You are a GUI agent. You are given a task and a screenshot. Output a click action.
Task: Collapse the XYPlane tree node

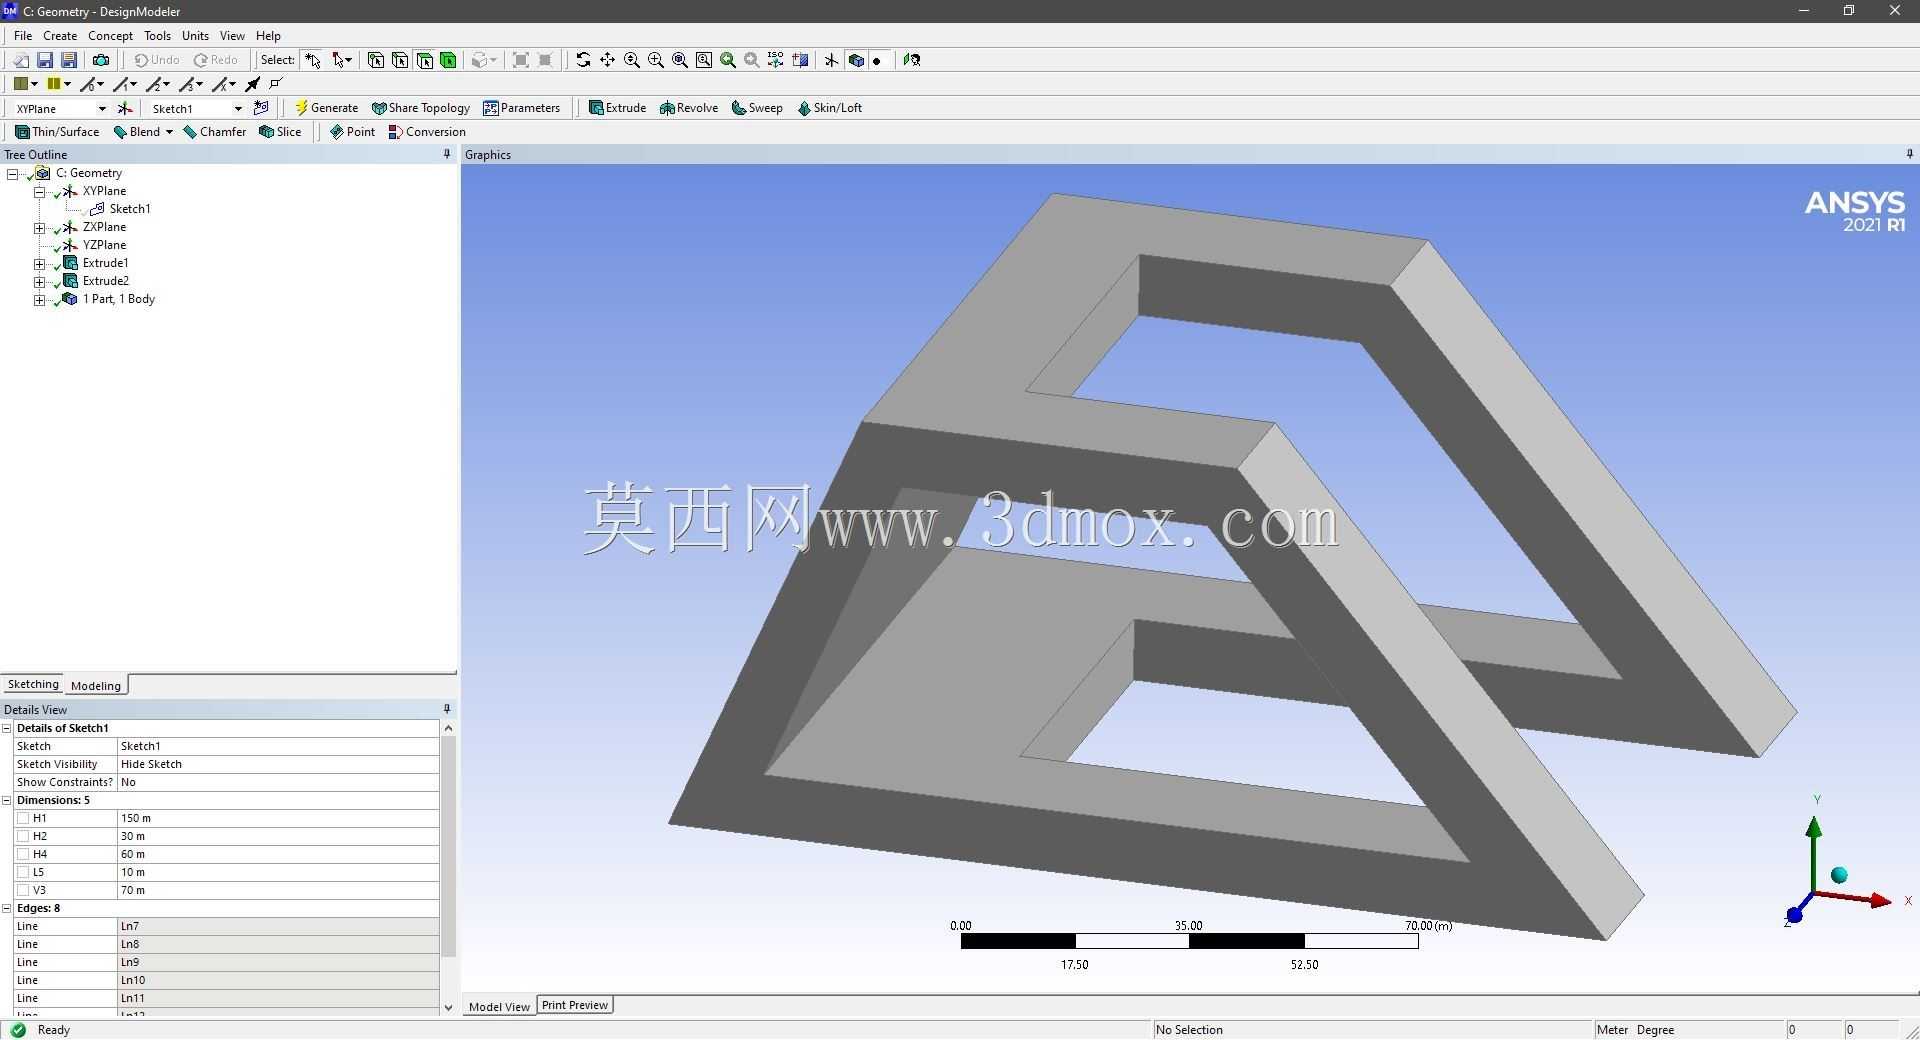click(x=39, y=192)
